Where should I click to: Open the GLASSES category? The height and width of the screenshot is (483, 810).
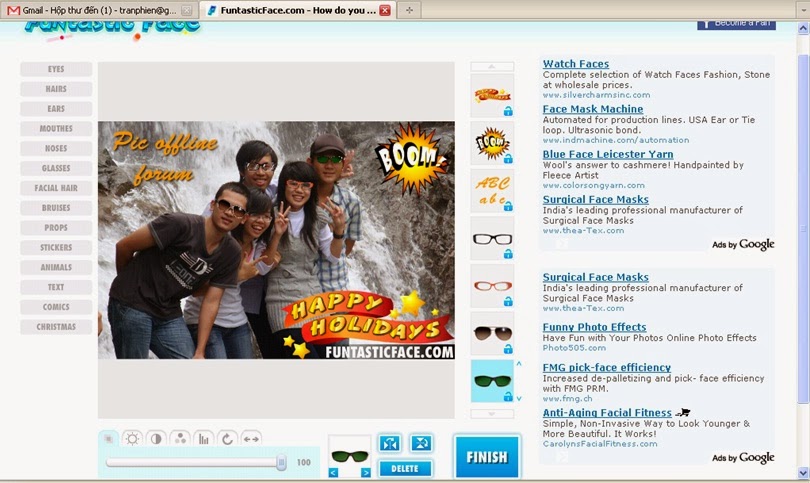[x=56, y=168]
